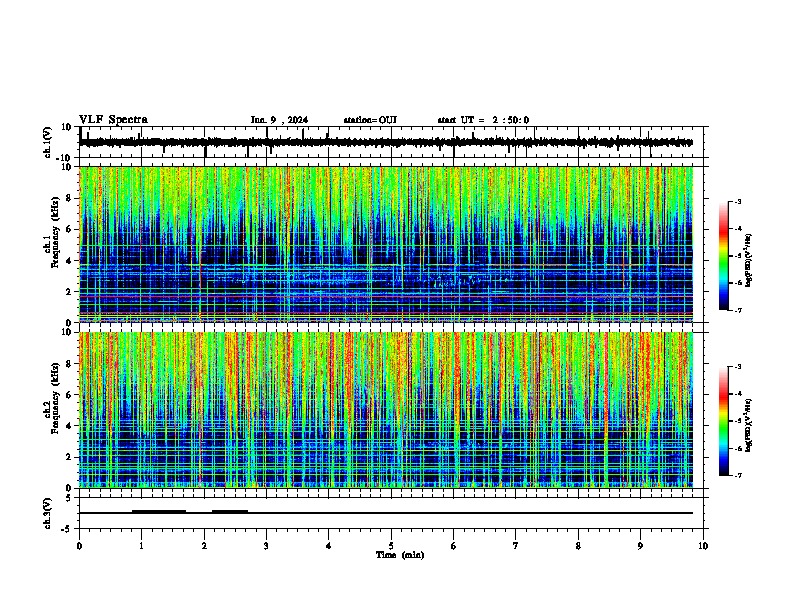
Task: Click the time axis tick label "3"
Action: pos(266,546)
